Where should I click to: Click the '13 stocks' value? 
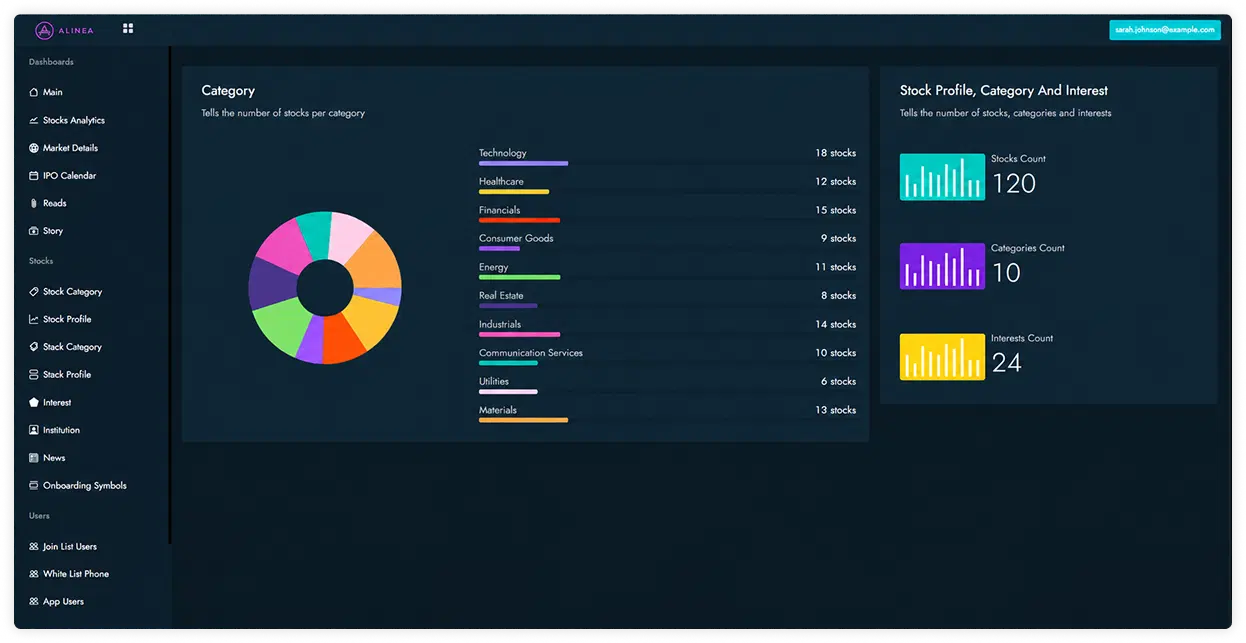click(x=835, y=410)
